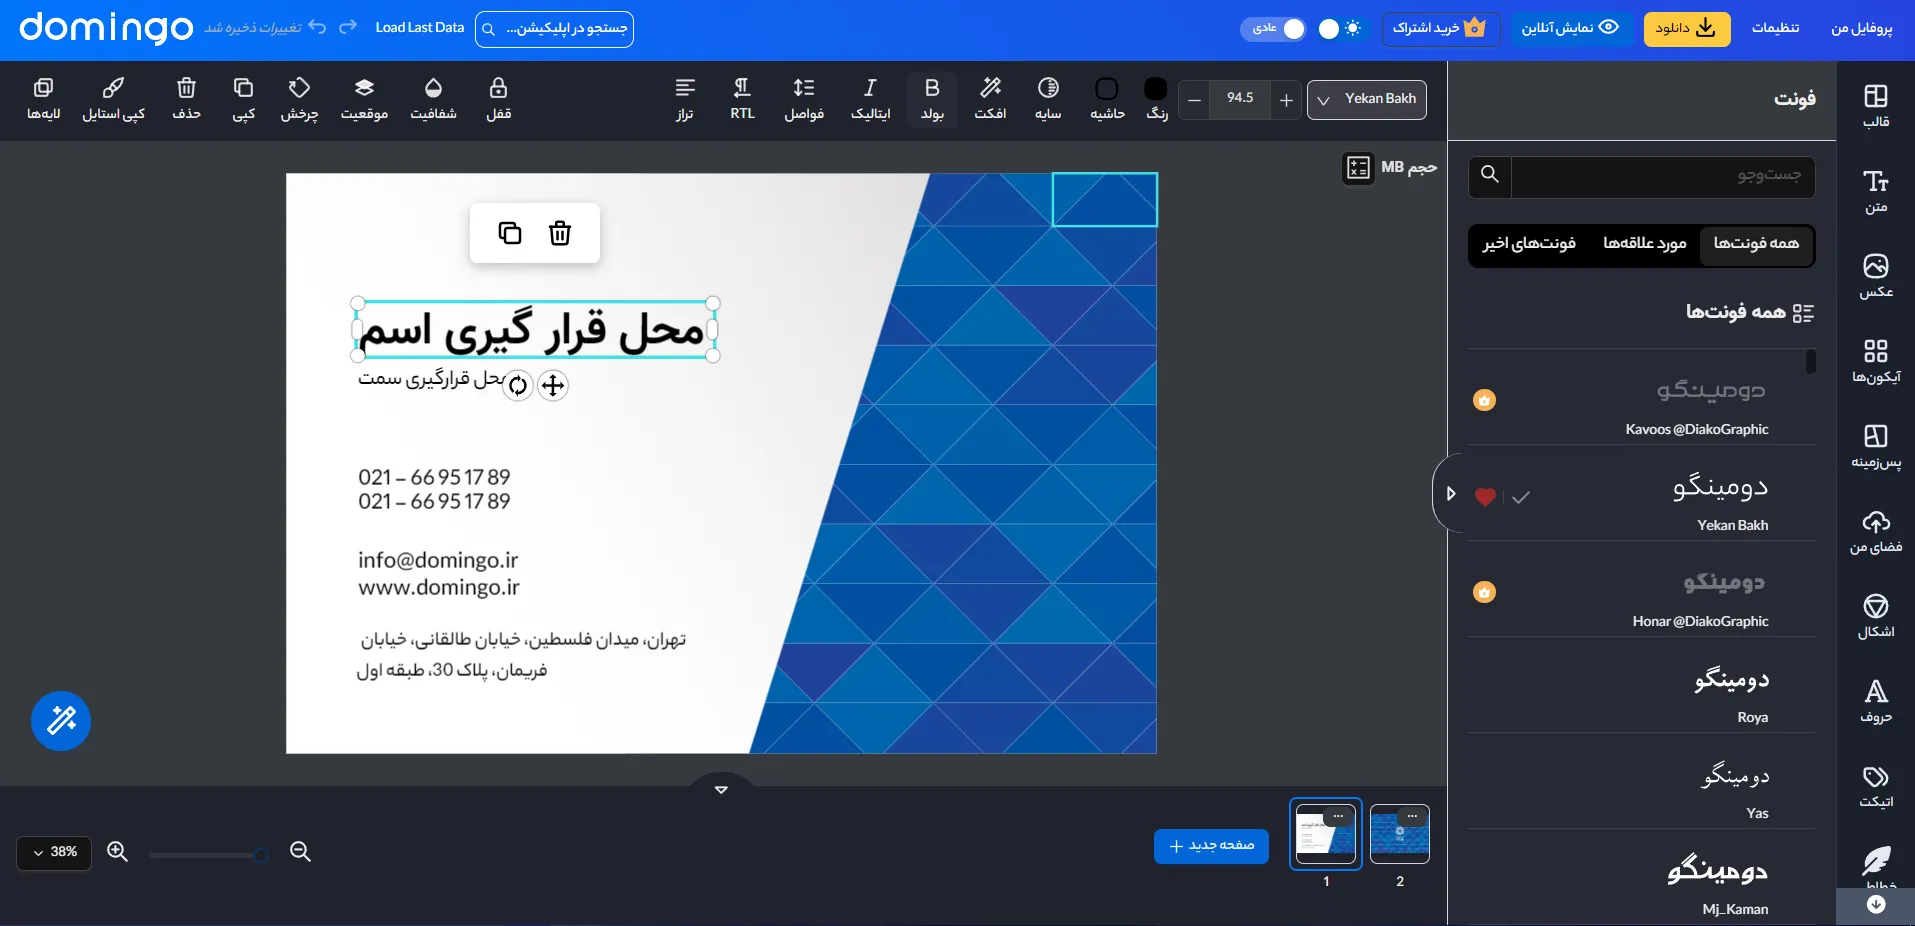Click the Redo arrow in header

348,27
